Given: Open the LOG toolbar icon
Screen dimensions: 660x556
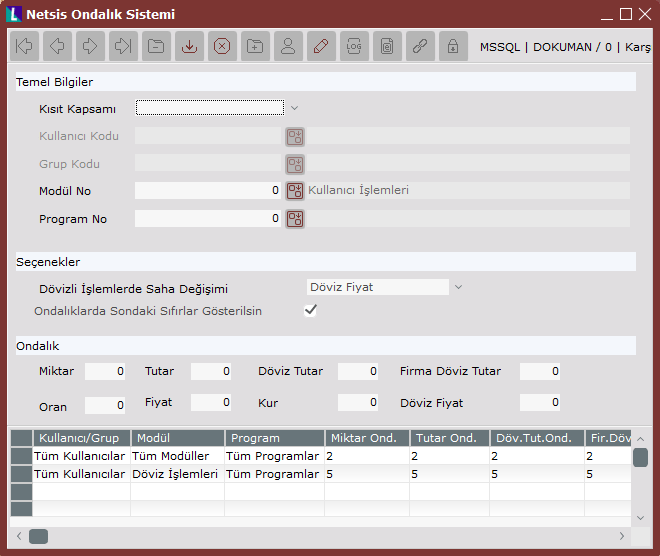Looking at the screenshot, I should pos(354,46).
